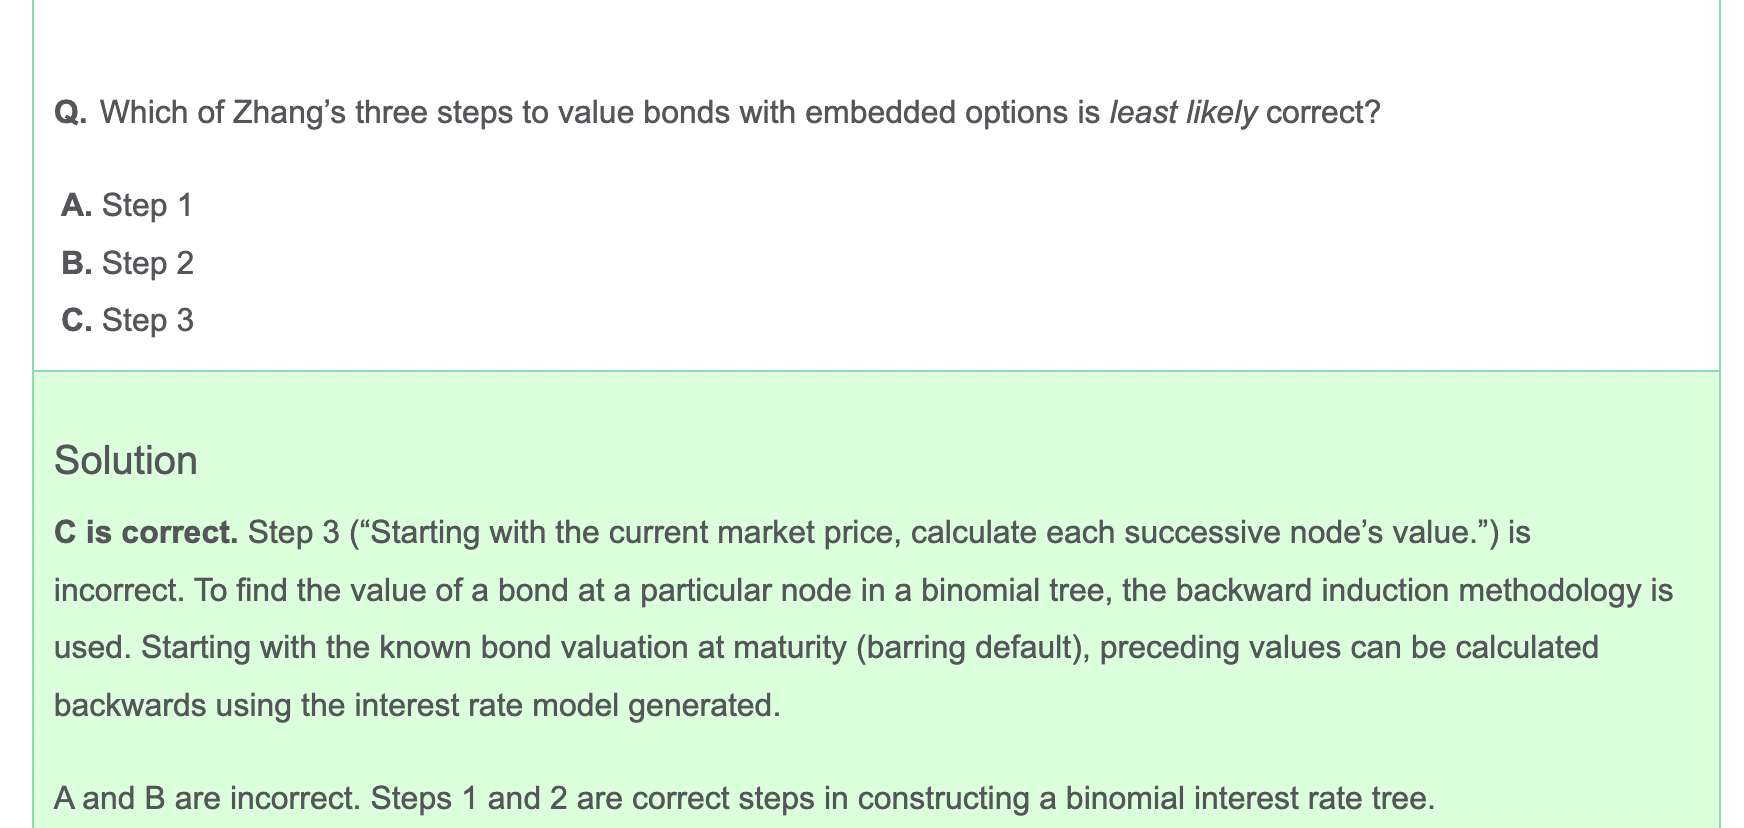This screenshot has width=1744, height=828.
Task: Click the italic 'least likely' phrase
Action: (1183, 112)
